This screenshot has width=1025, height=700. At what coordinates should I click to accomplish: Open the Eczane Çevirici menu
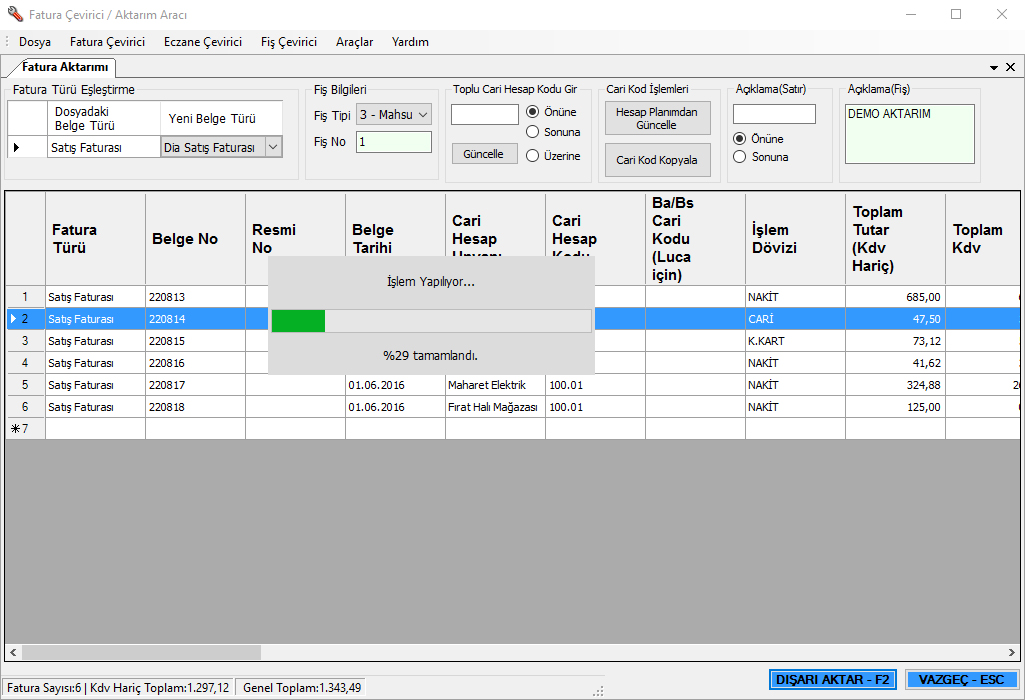(203, 42)
